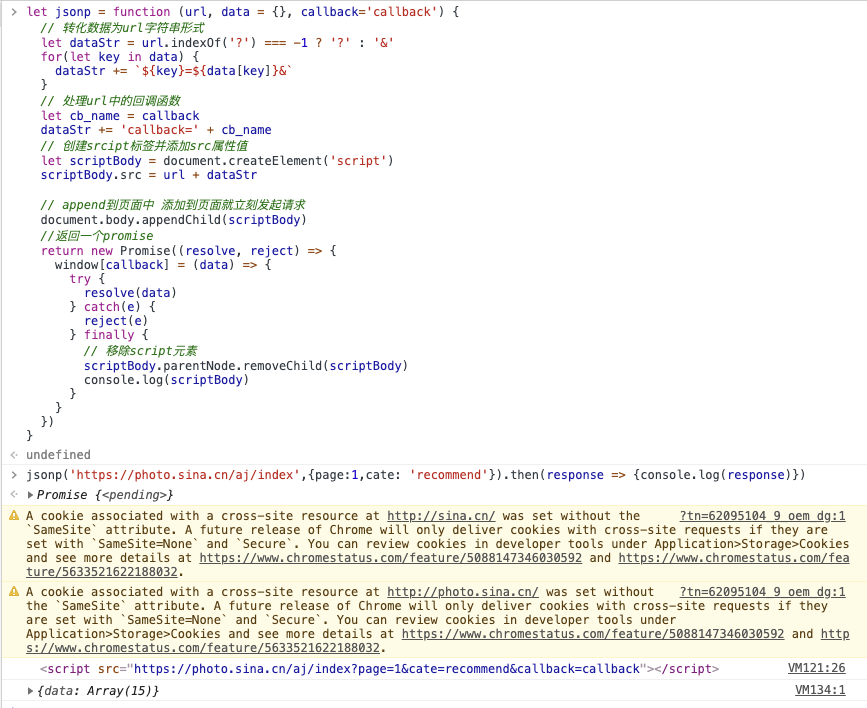The width and height of the screenshot is (867, 708).
Task: Click the 'console.log(scriptBody)' line
Action: [x=166, y=380]
